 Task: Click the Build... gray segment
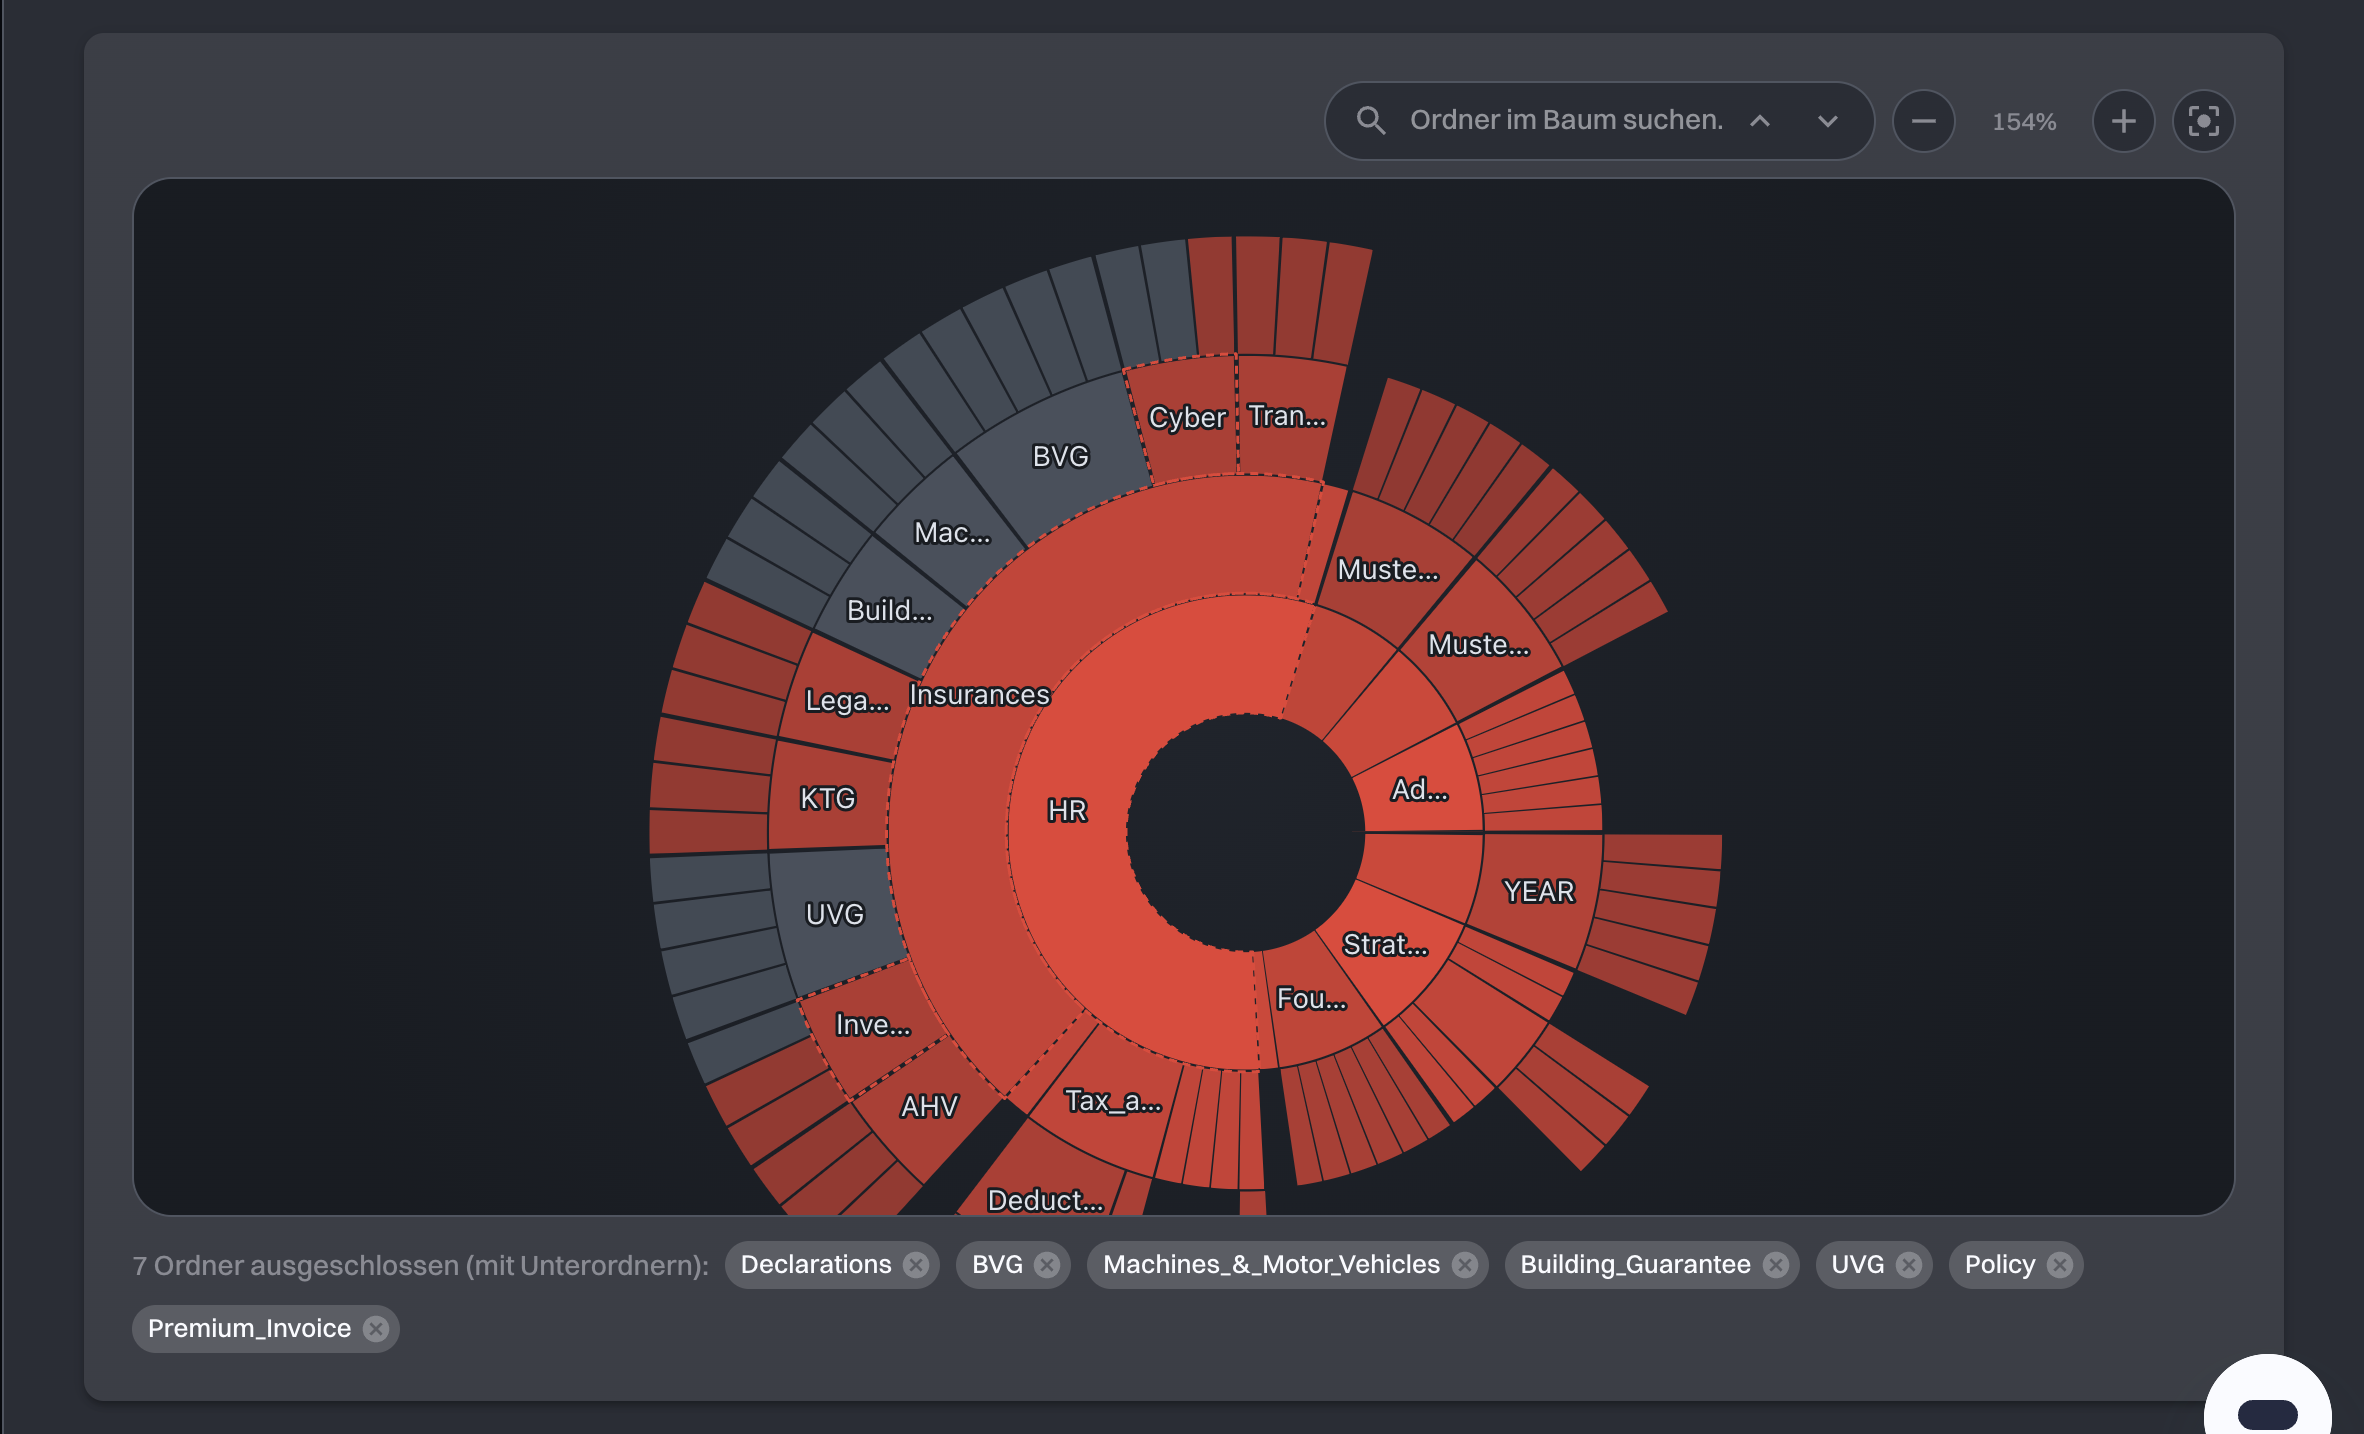pyautogui.click(x=889, y=610)
